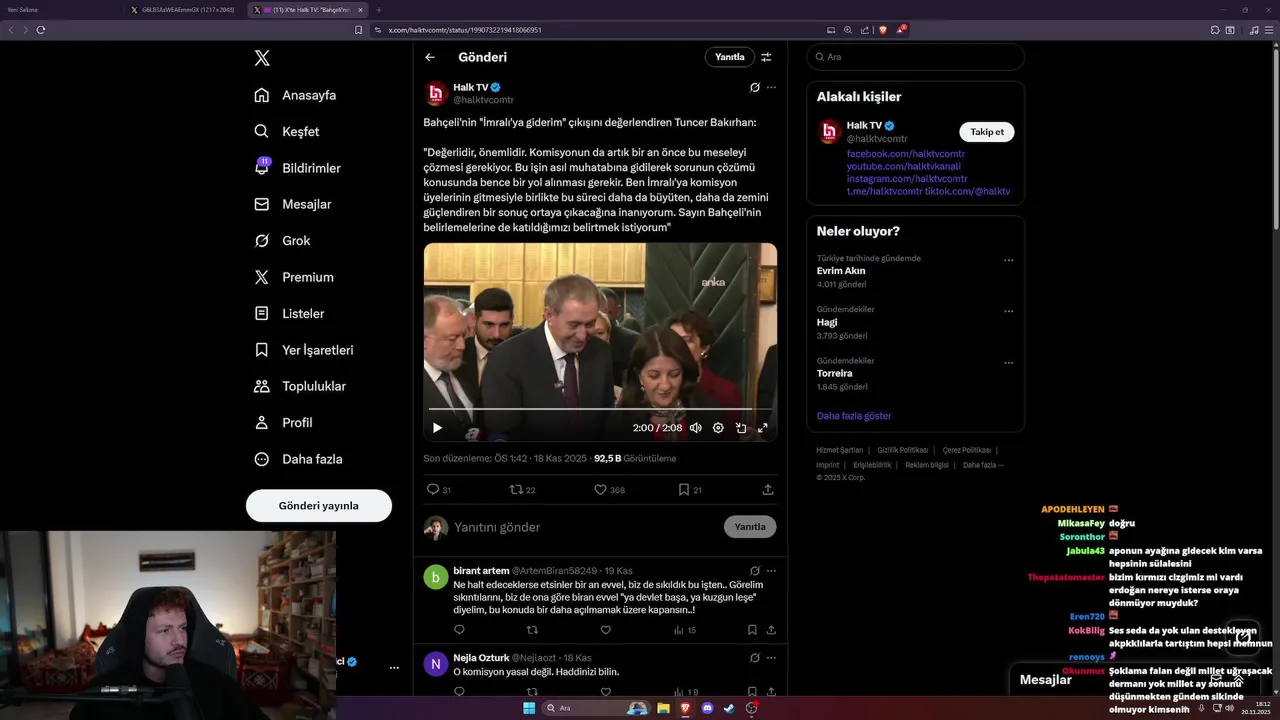Click Grok icon on birant artem reply
The image size is (1280, 720).
(755, 571)
